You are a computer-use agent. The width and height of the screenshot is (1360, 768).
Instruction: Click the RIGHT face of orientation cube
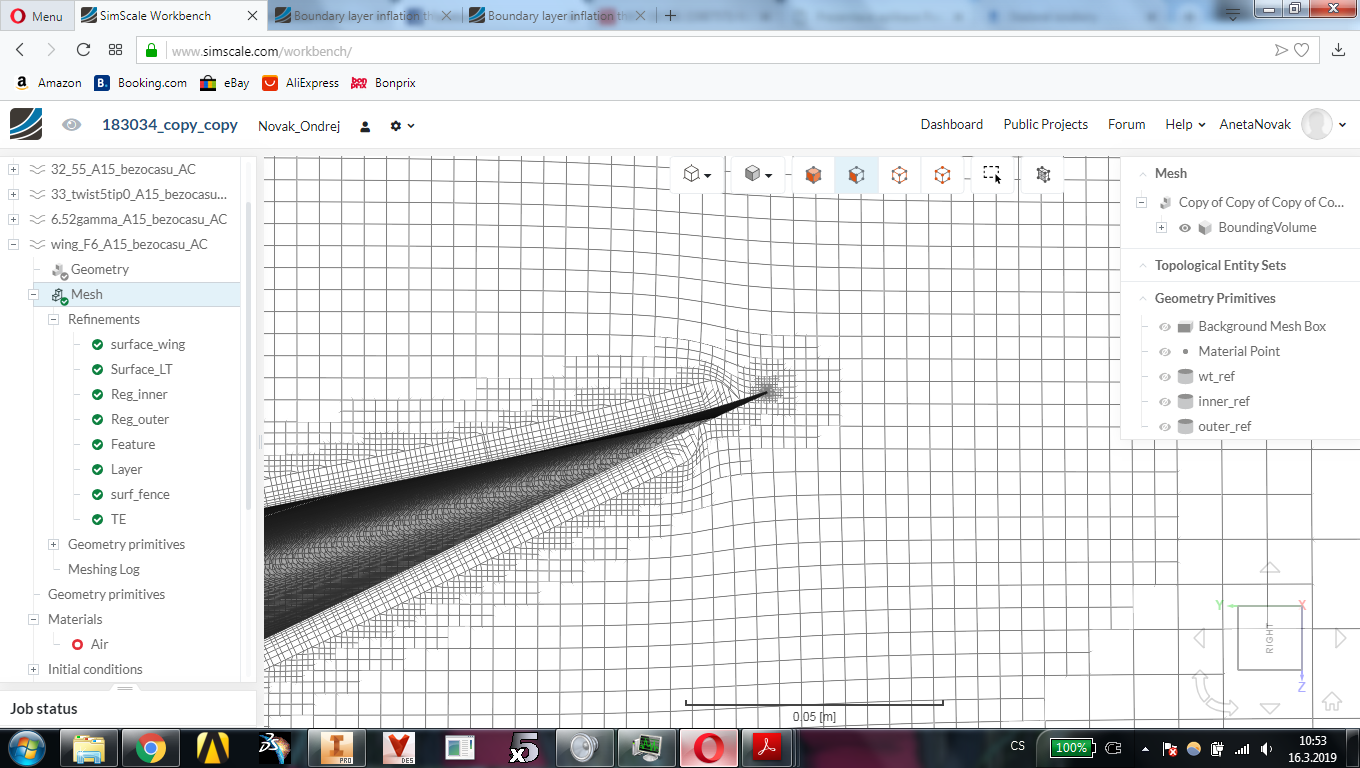(1270, 638)
